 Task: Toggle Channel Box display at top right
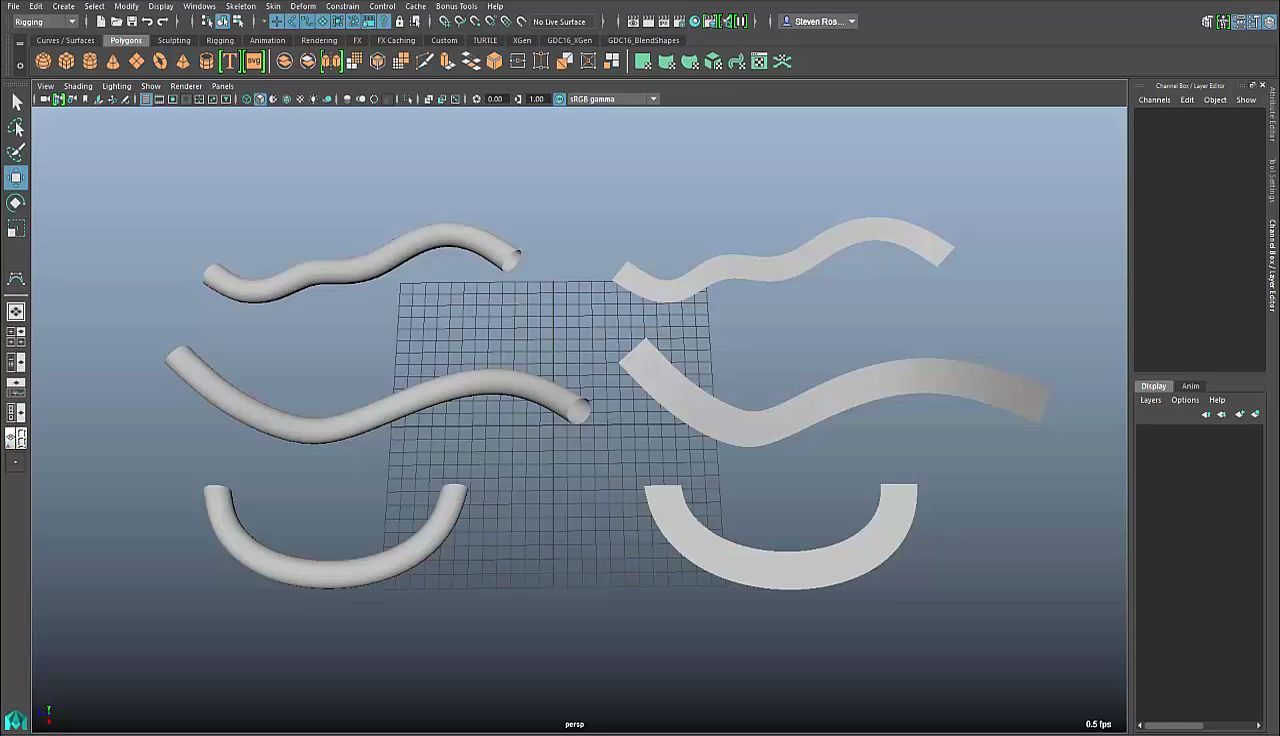coord(1268,21)
